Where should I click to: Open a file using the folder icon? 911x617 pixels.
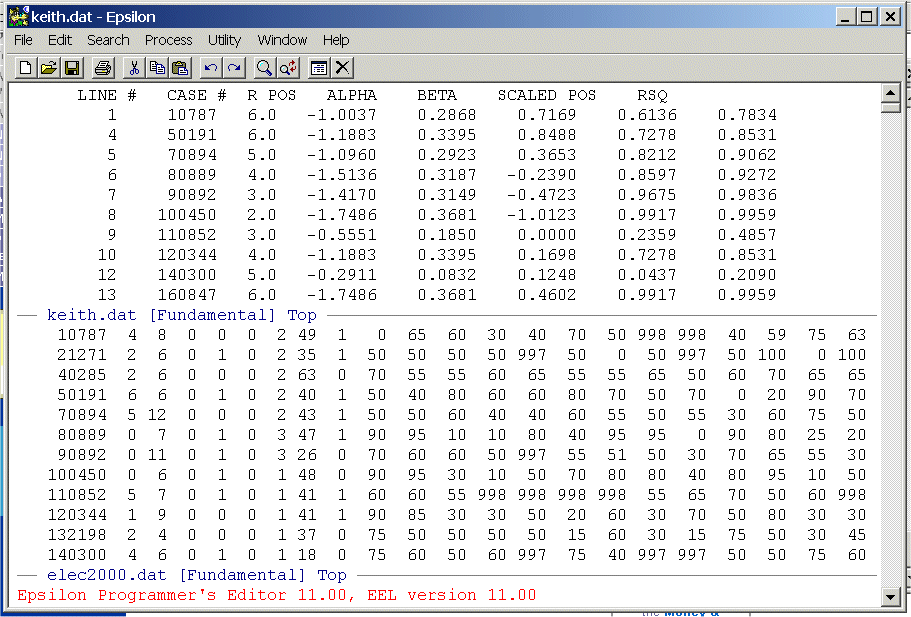point(49,68)
